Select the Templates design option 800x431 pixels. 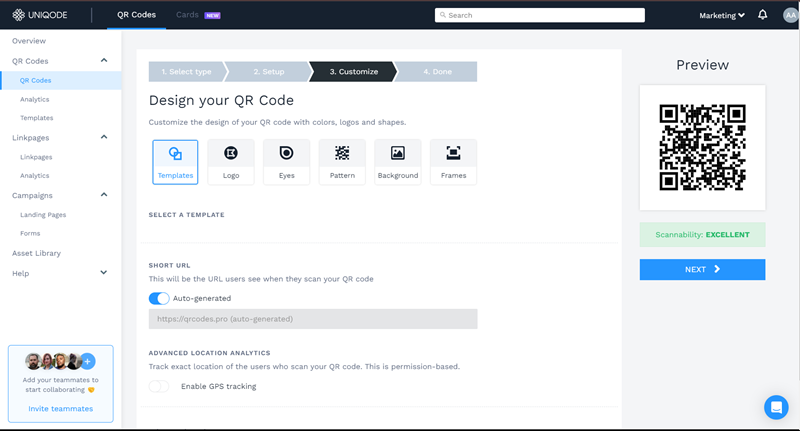(175, 162)
